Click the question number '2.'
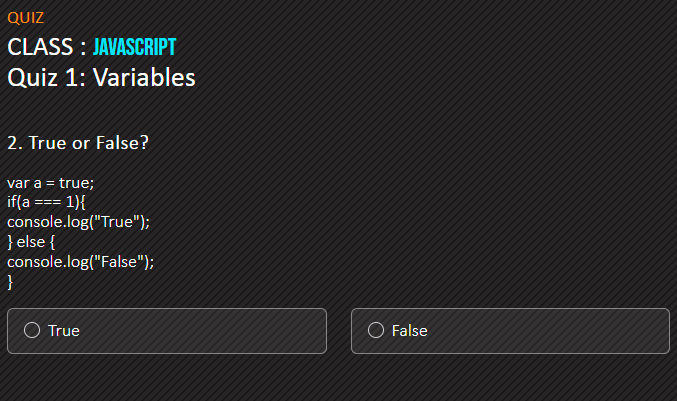Viewport: 677px width, 401px height. coord(15,143)
